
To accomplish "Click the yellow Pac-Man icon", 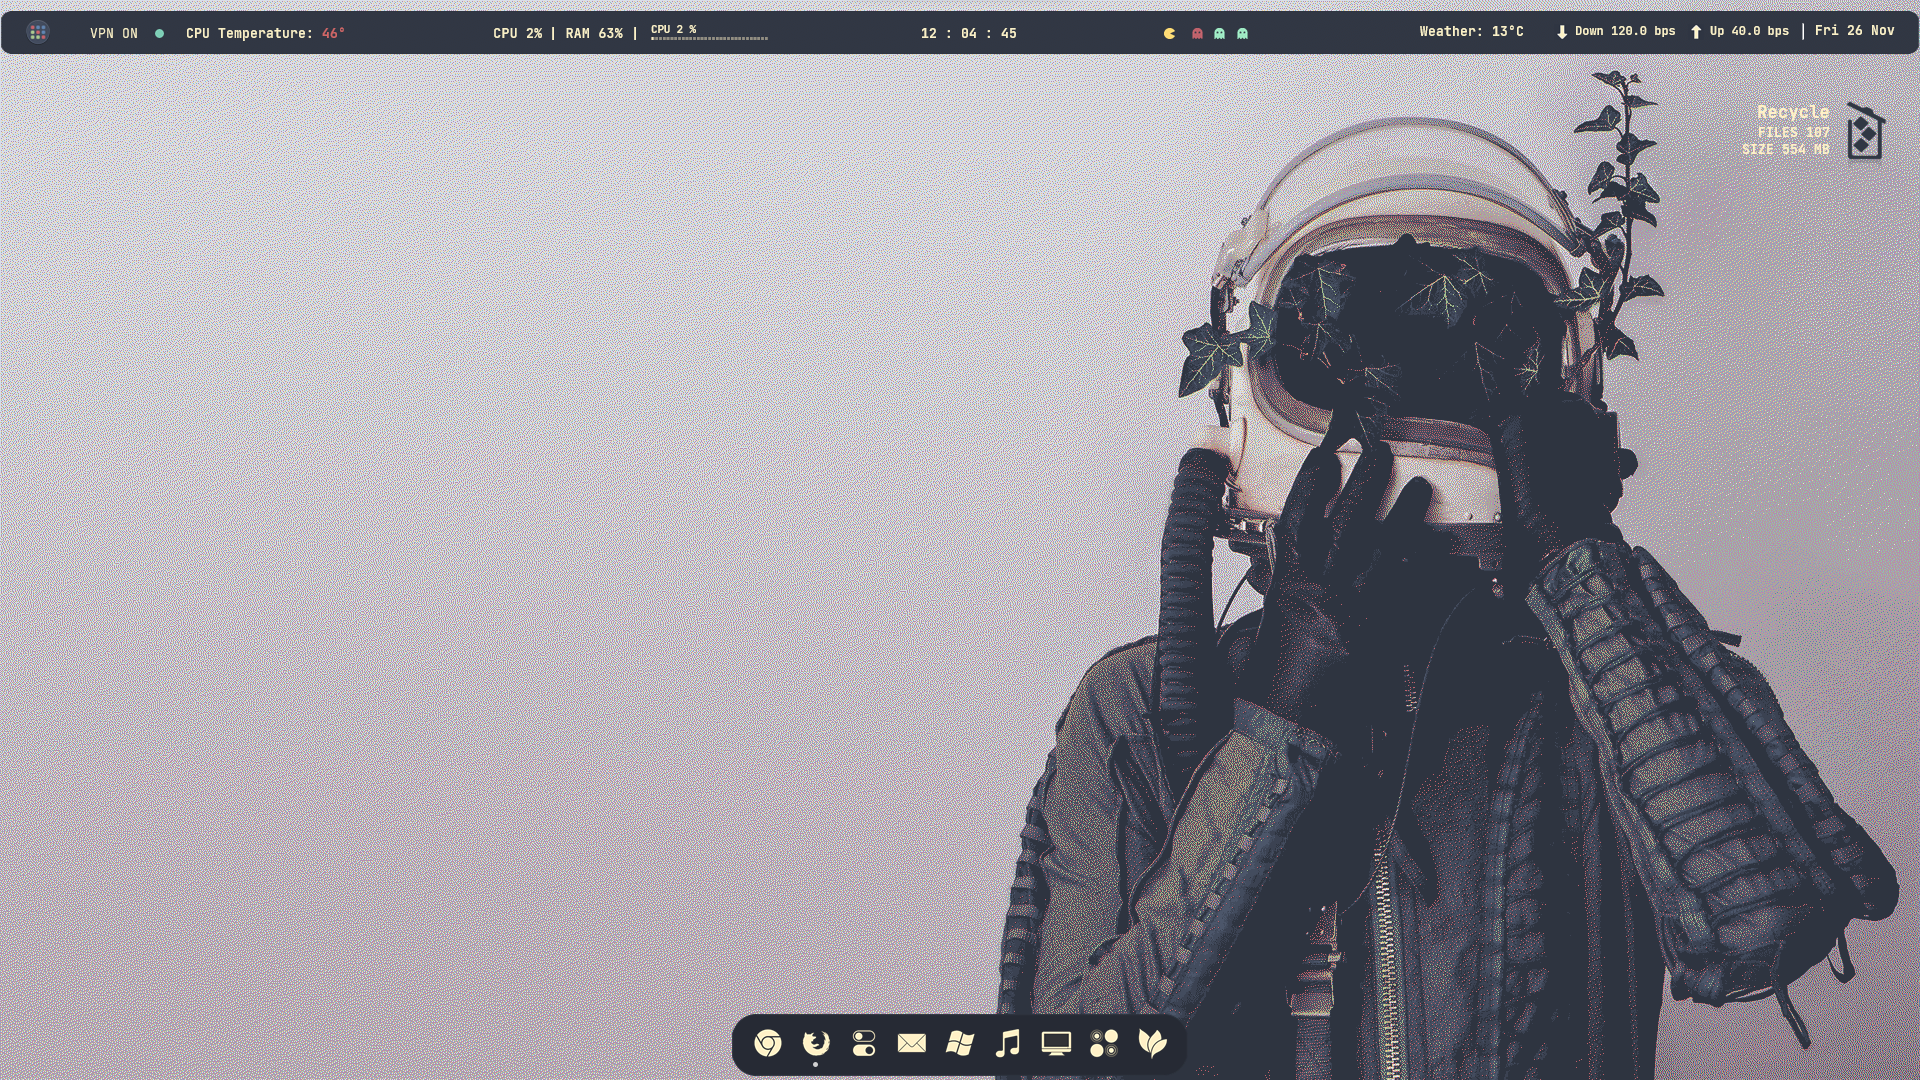I will tap(1169, 33).
